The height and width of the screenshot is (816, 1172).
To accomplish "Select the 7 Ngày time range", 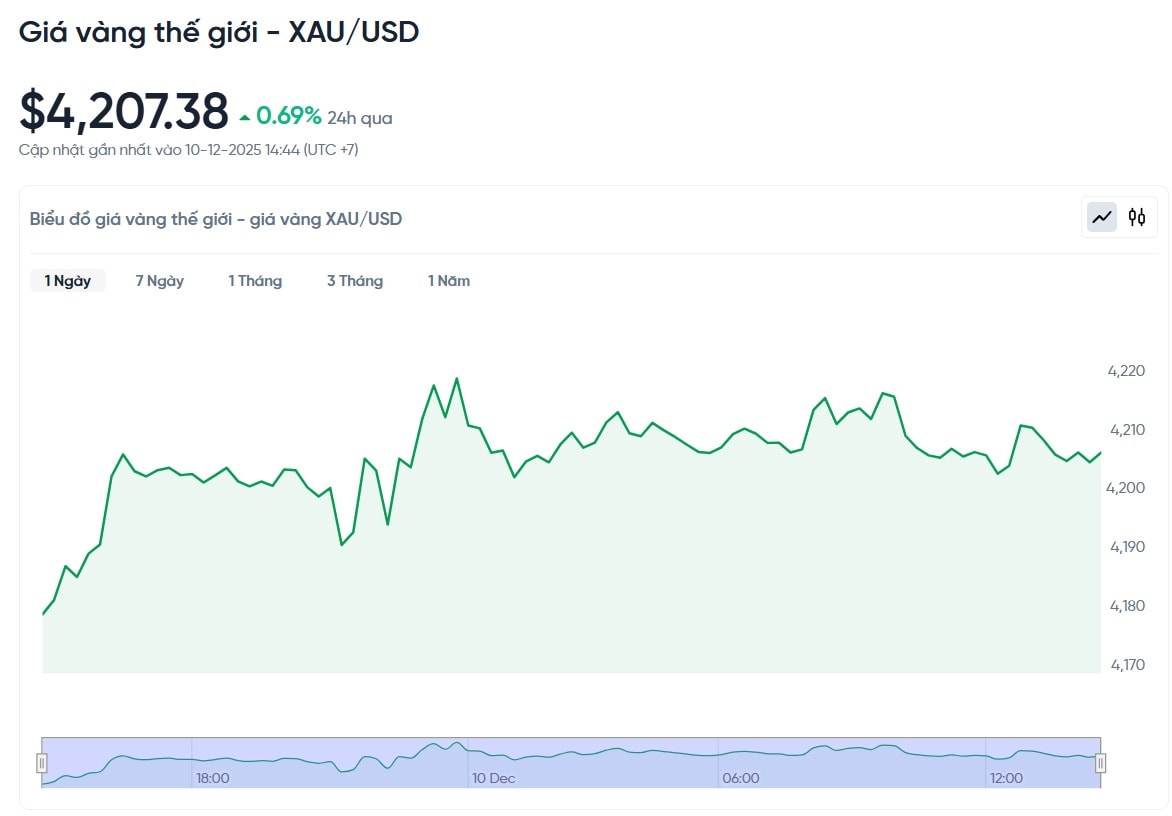I will coord(160,281).
